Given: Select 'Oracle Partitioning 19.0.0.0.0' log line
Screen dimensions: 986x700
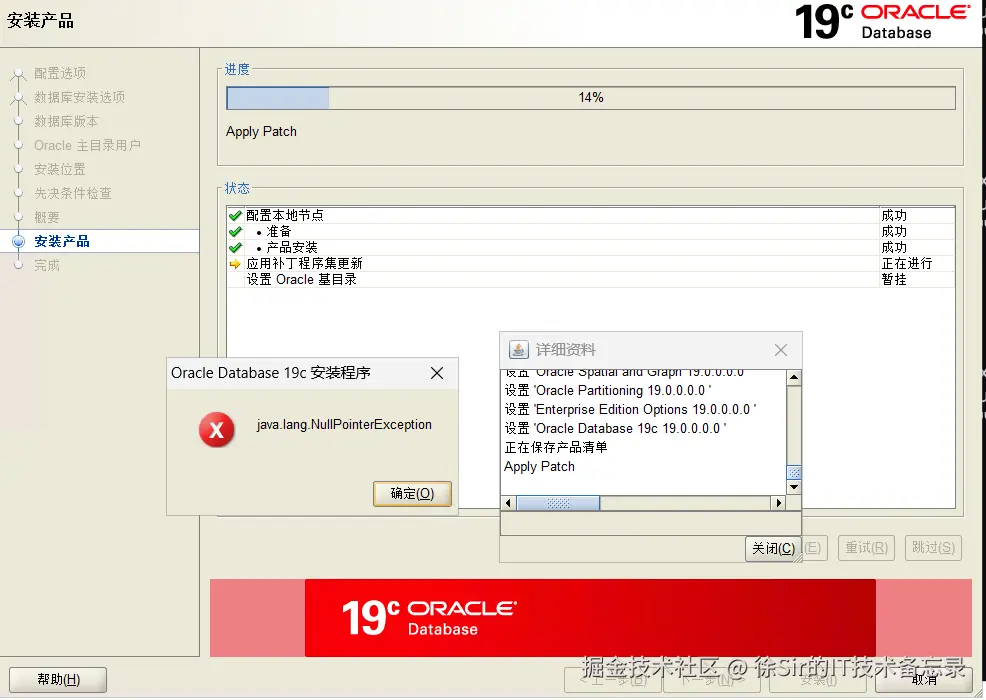Looking at the screenshot, I should [x=608, y=391].
